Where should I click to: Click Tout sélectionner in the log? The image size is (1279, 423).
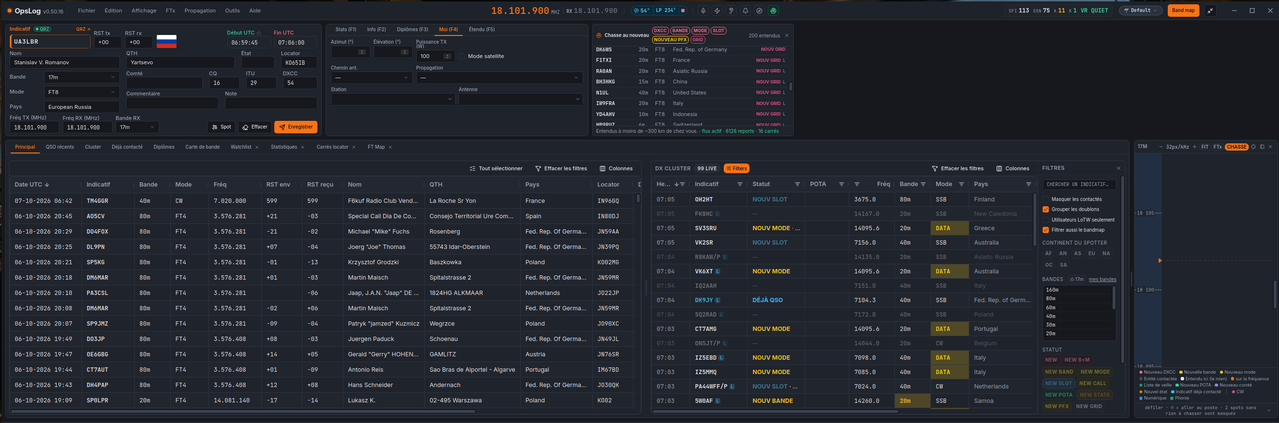click(496, 168)
